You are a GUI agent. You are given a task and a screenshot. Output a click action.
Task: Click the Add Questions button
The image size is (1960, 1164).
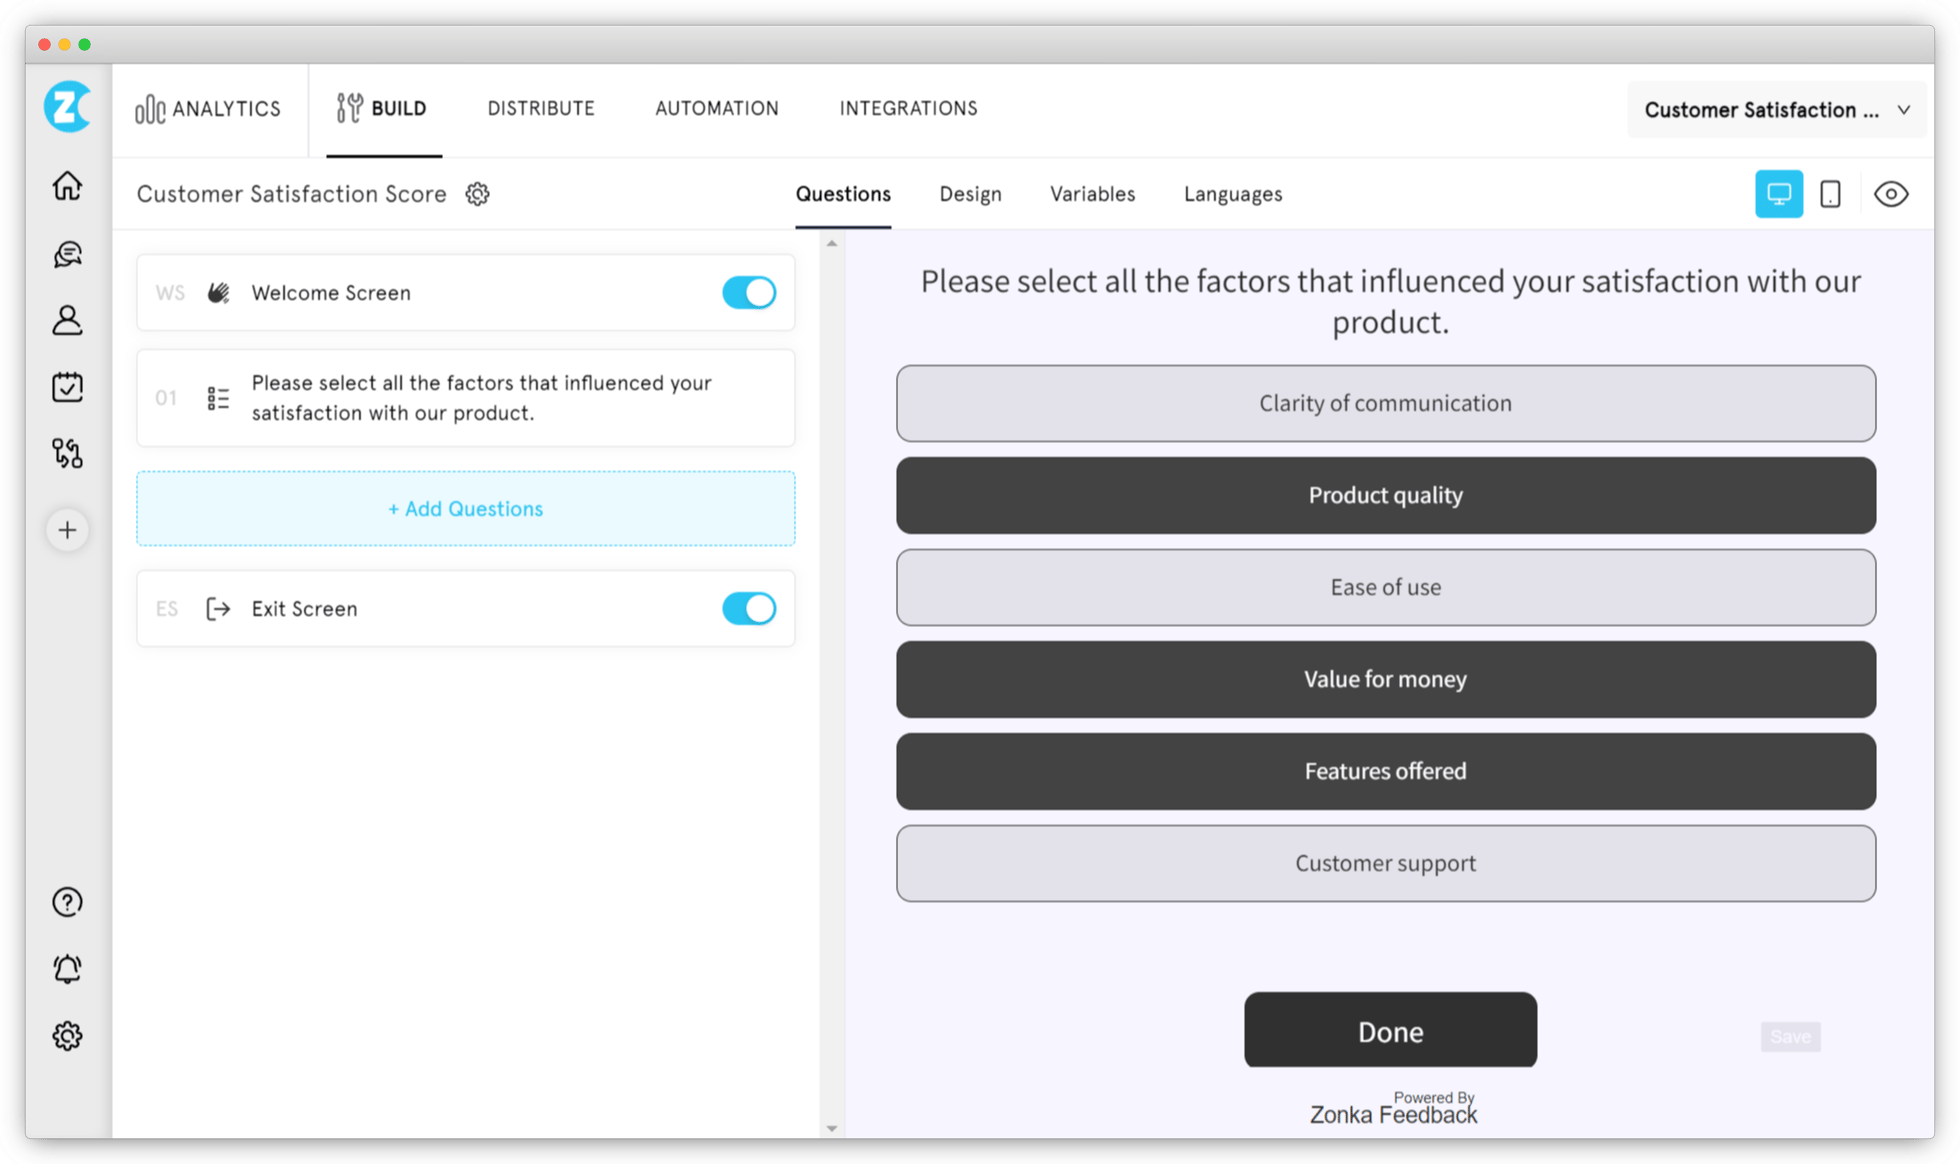pyautogui.click(x=464, y=508)
